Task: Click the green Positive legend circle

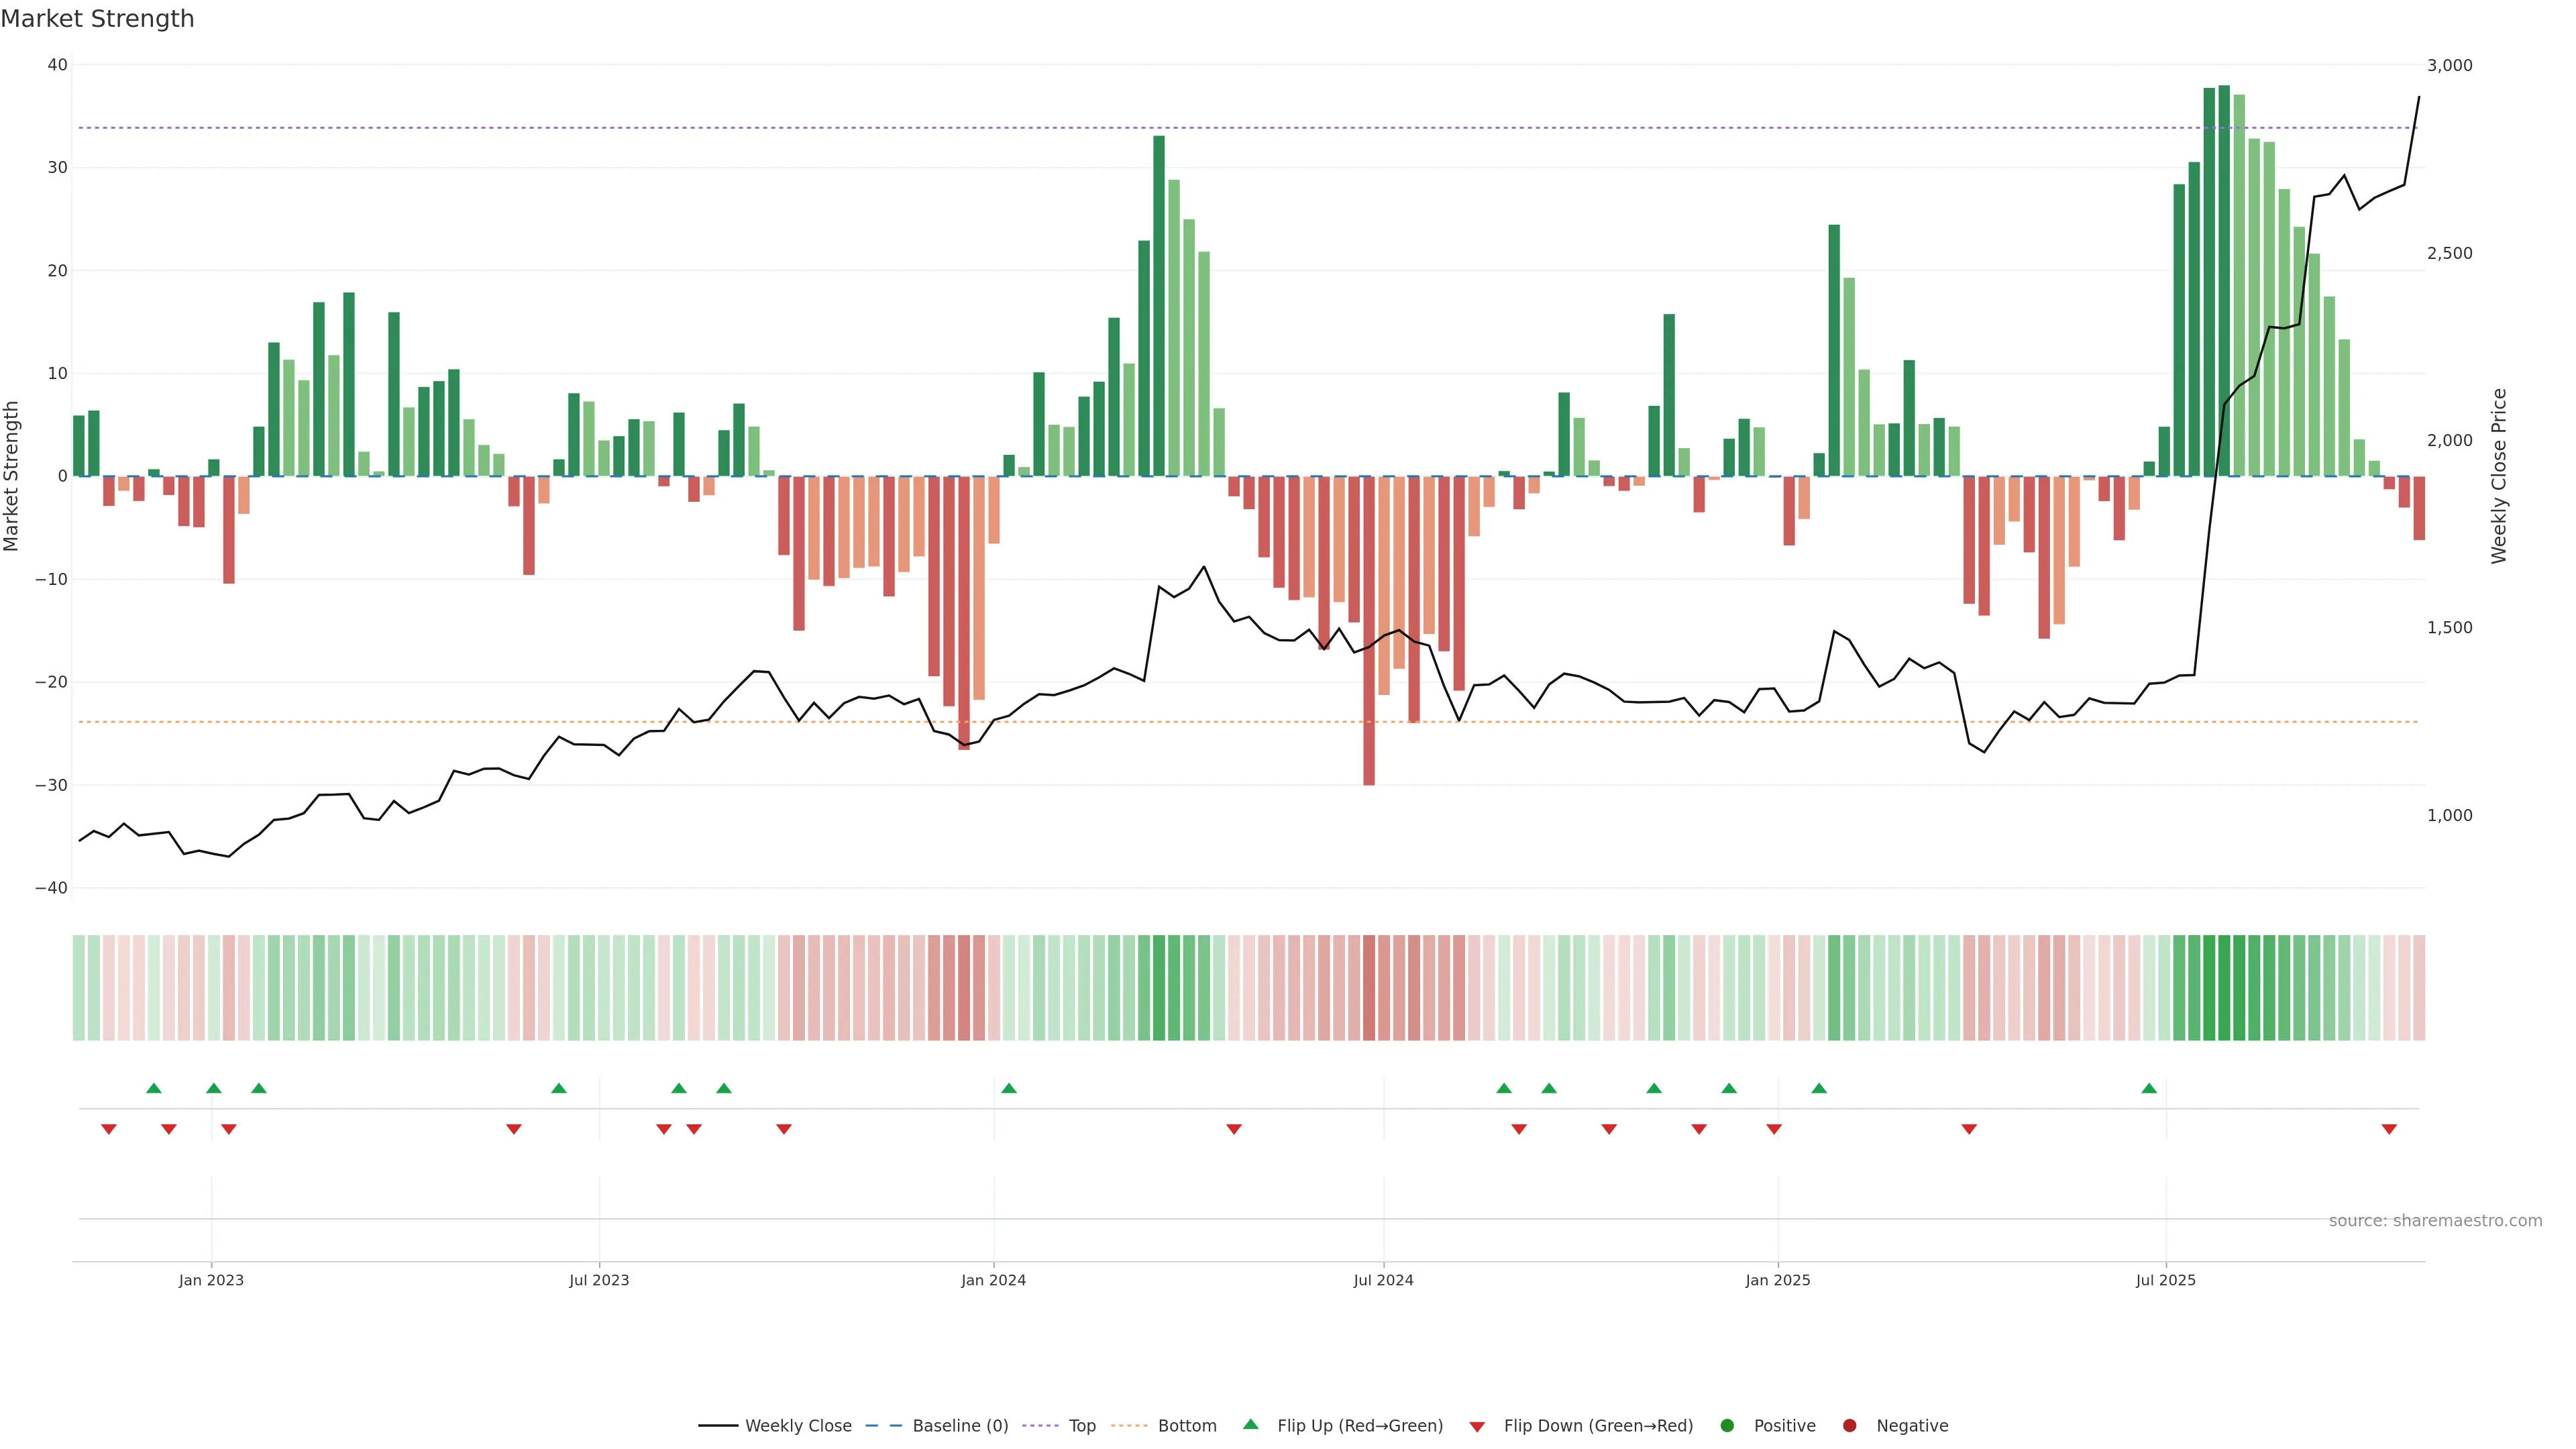Action: click(x=1727, y=1426)
